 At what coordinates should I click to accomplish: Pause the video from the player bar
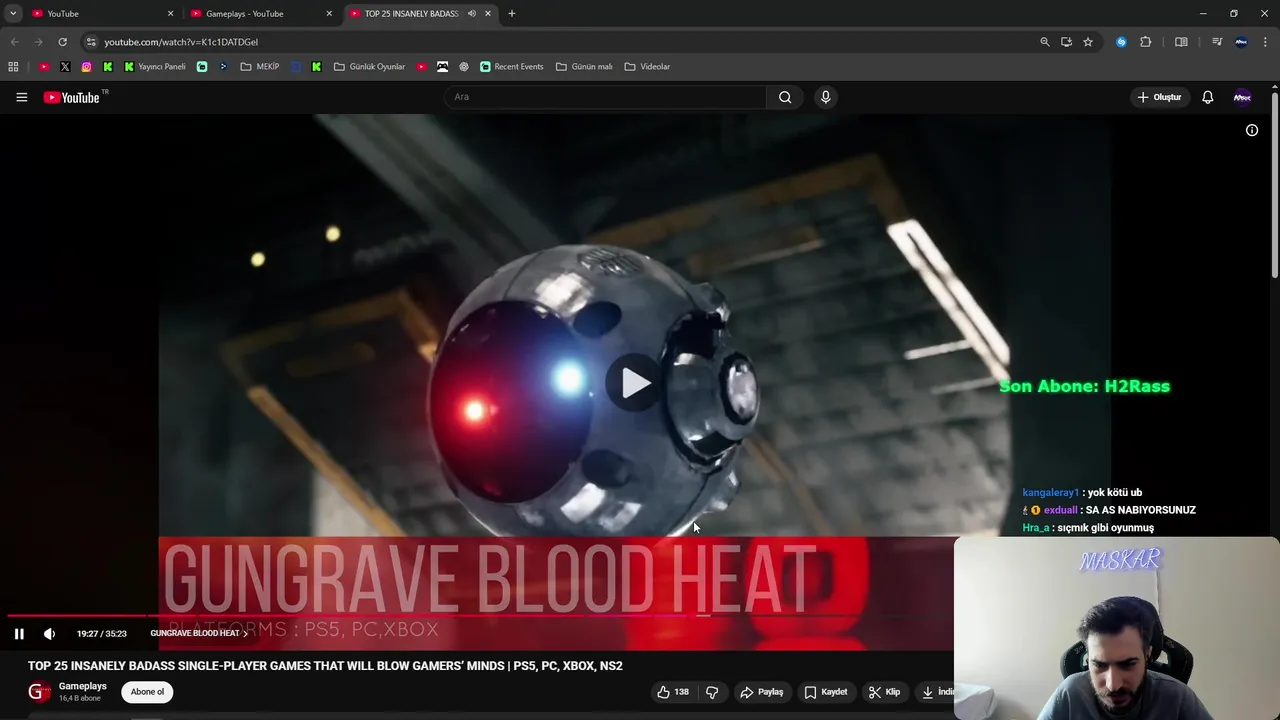click(19, 633)
